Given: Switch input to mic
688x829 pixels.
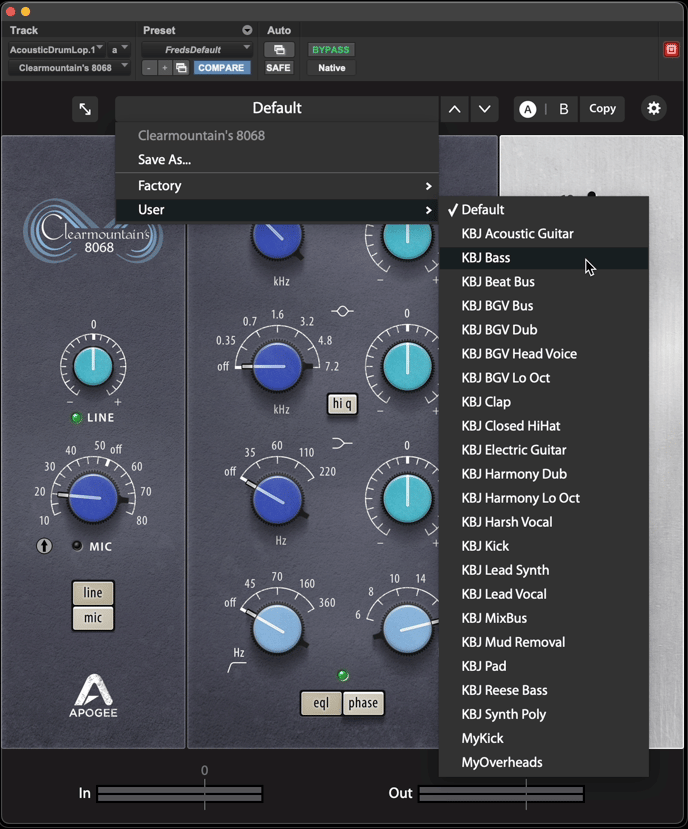Looking at the screenshot, I should pyautogui.click(x=93, y=618).
